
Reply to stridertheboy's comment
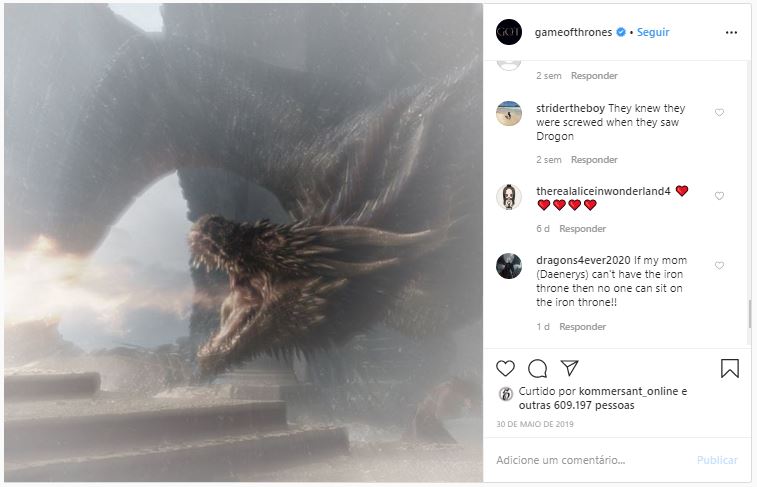[594, 160]
